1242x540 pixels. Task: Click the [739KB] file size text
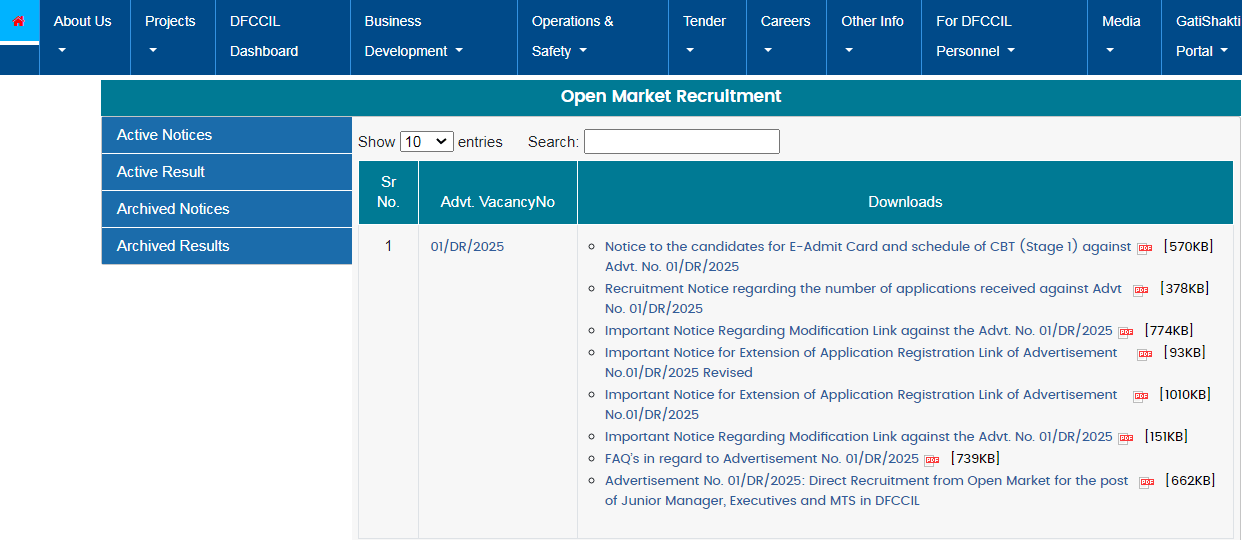point(975,459)
